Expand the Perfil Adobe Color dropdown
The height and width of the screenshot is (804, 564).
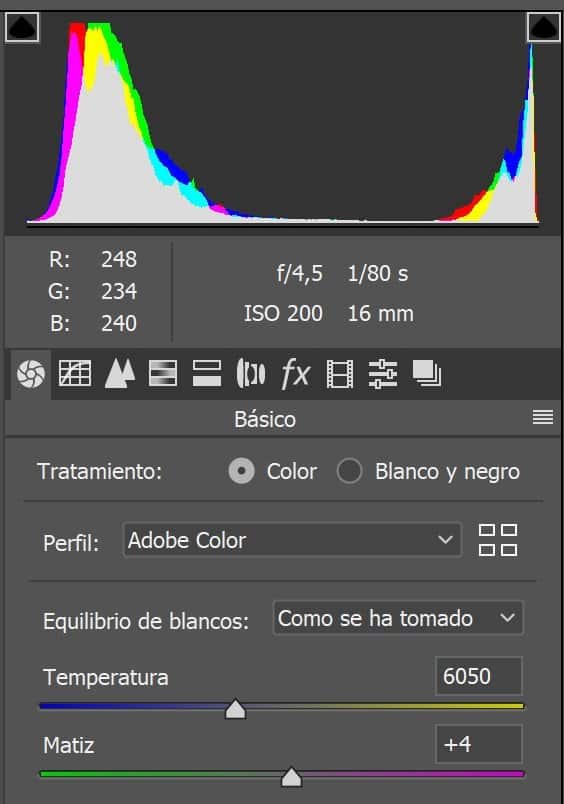(x=292, y=540)
